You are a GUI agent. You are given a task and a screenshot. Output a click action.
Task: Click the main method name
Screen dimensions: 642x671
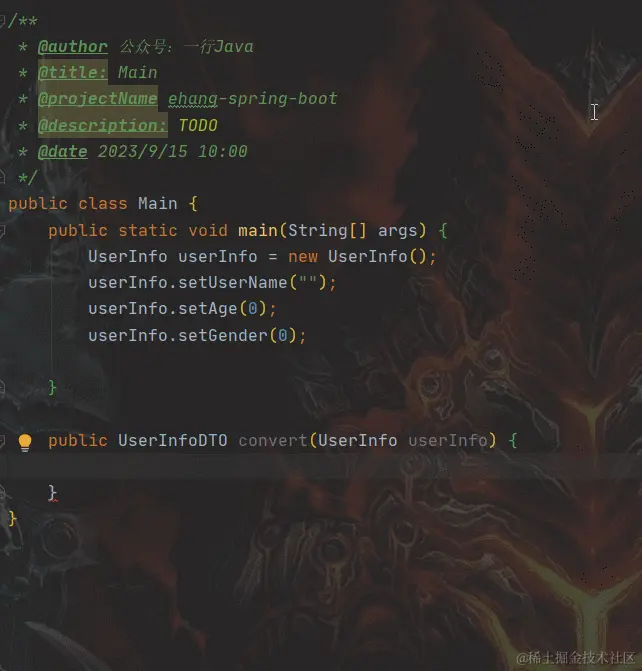point(258,231)
